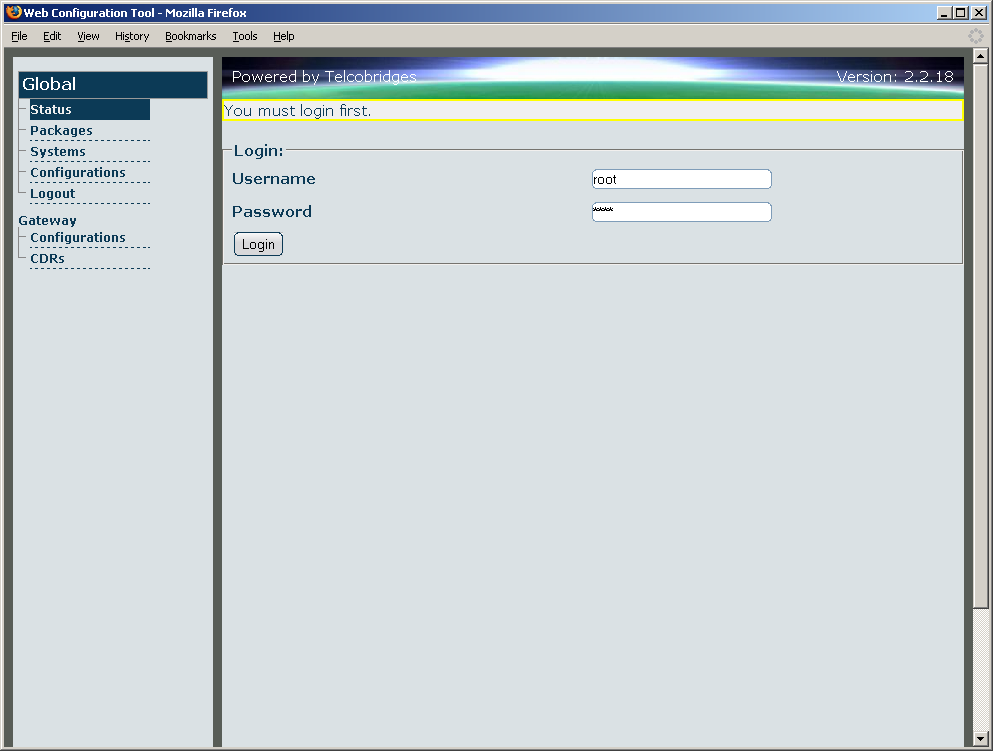Click the 'Powered by Telcobridges' banner text

324,77
